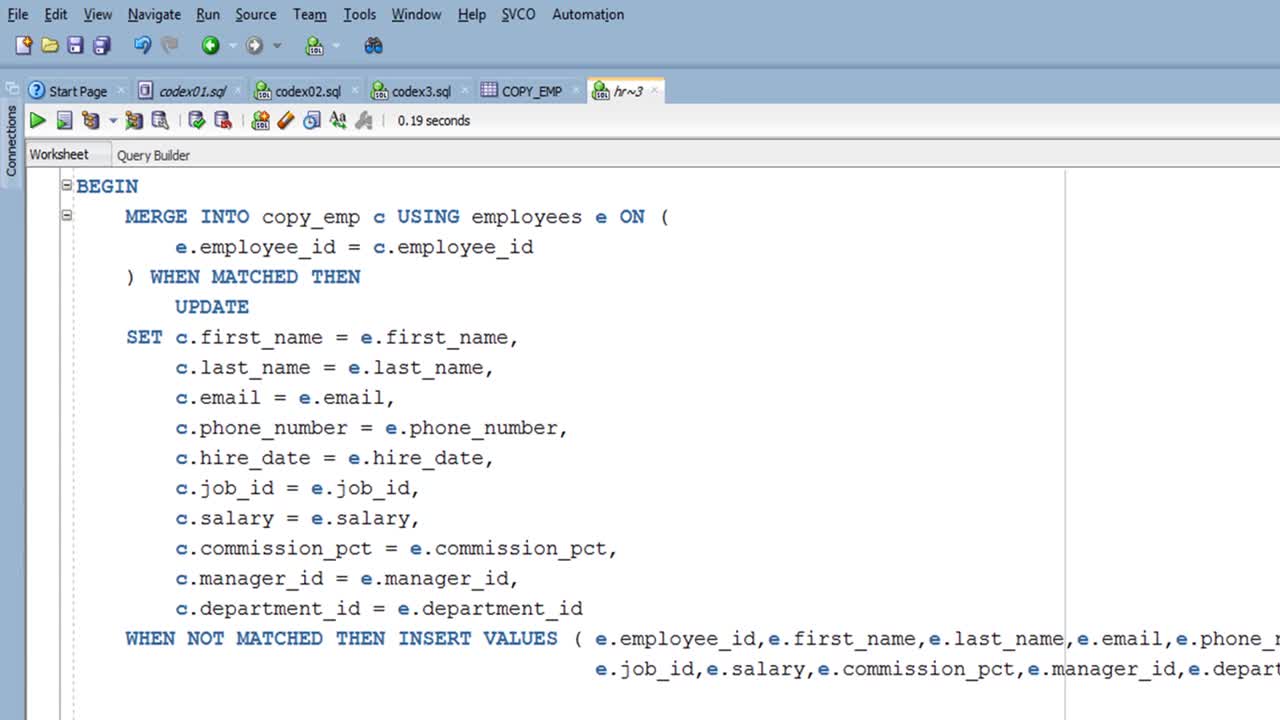Click the Aa change-case icon
This screenshot has height=720, width=1280.
[338, 121]
